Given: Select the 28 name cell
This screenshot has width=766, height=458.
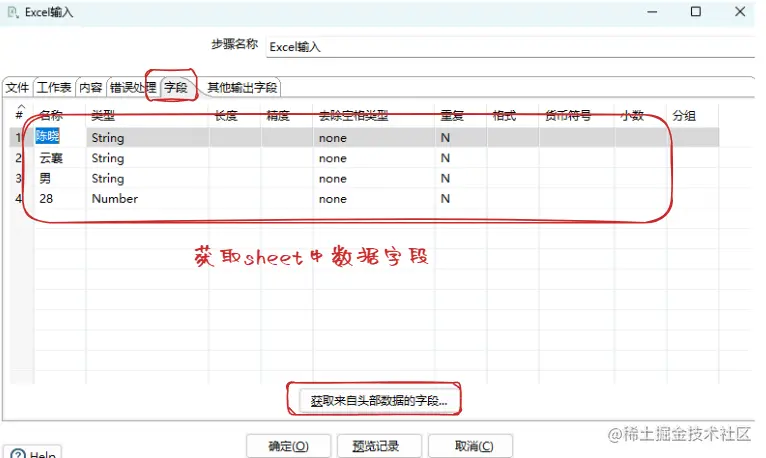Looking at the screenshot, I should pos(60,199).
